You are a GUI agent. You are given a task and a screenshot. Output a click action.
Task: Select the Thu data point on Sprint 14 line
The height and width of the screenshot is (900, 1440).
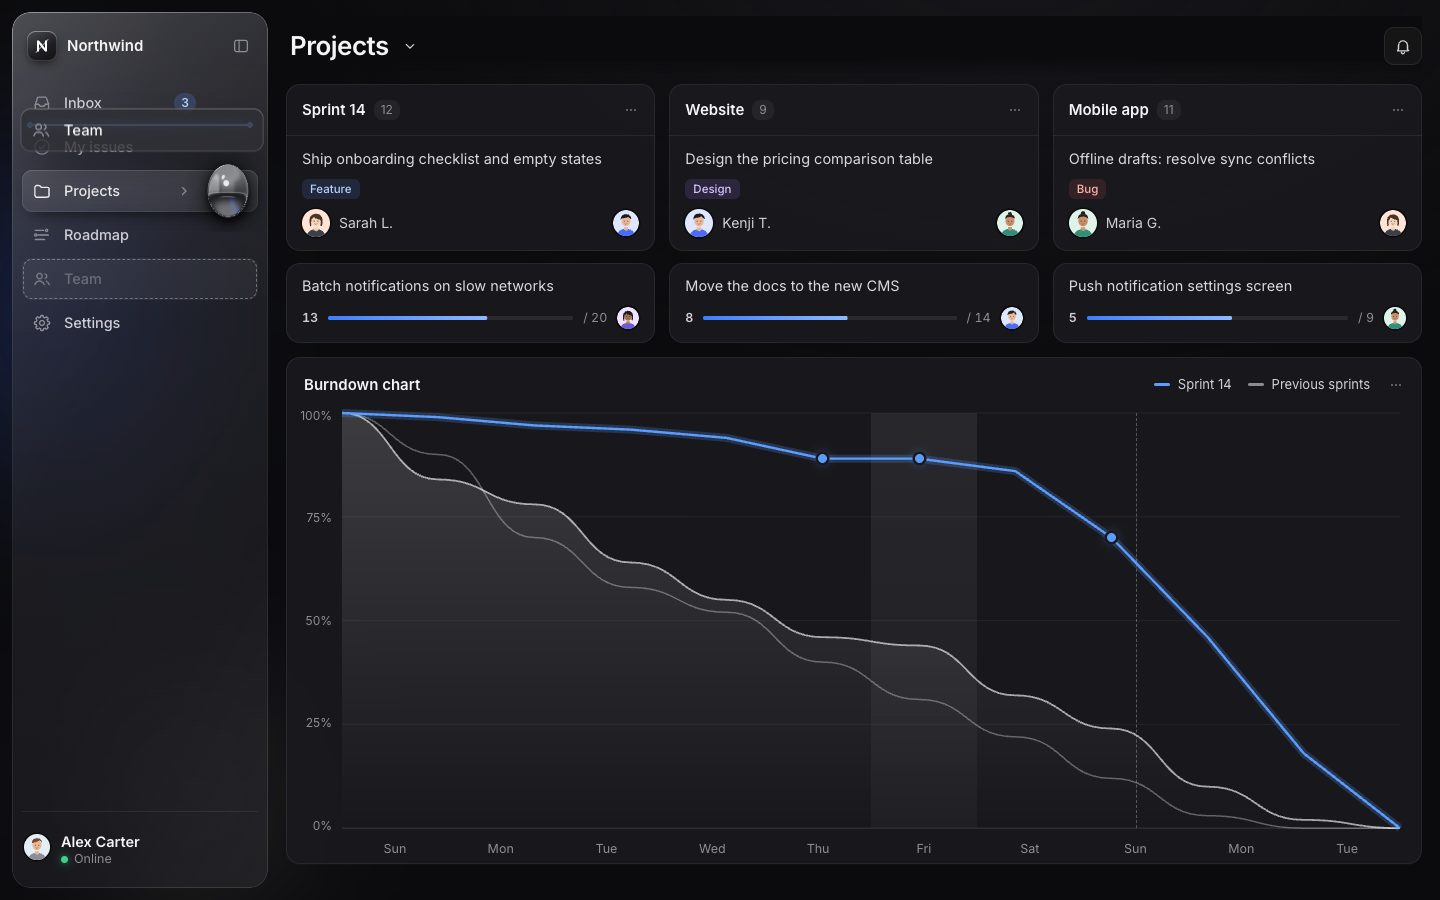tap(822, 459)
